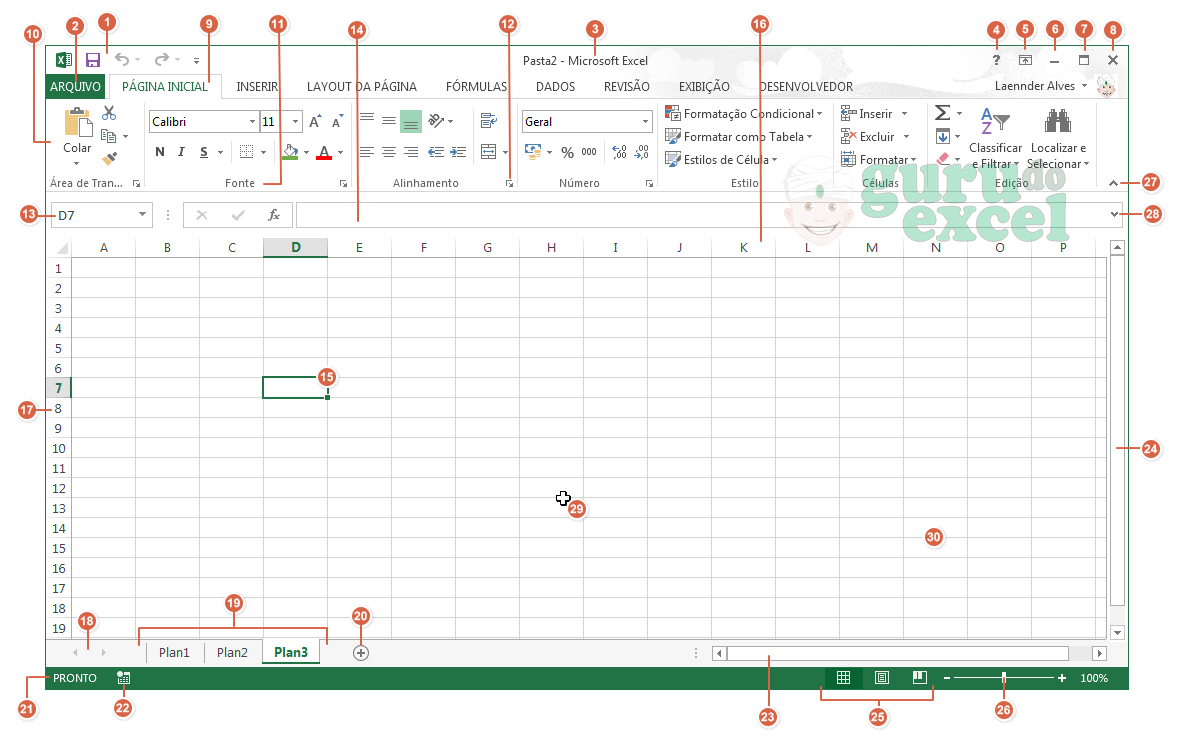Decrease decimal places
Viewport: 1178px width, 740px height.
(642, 153)
